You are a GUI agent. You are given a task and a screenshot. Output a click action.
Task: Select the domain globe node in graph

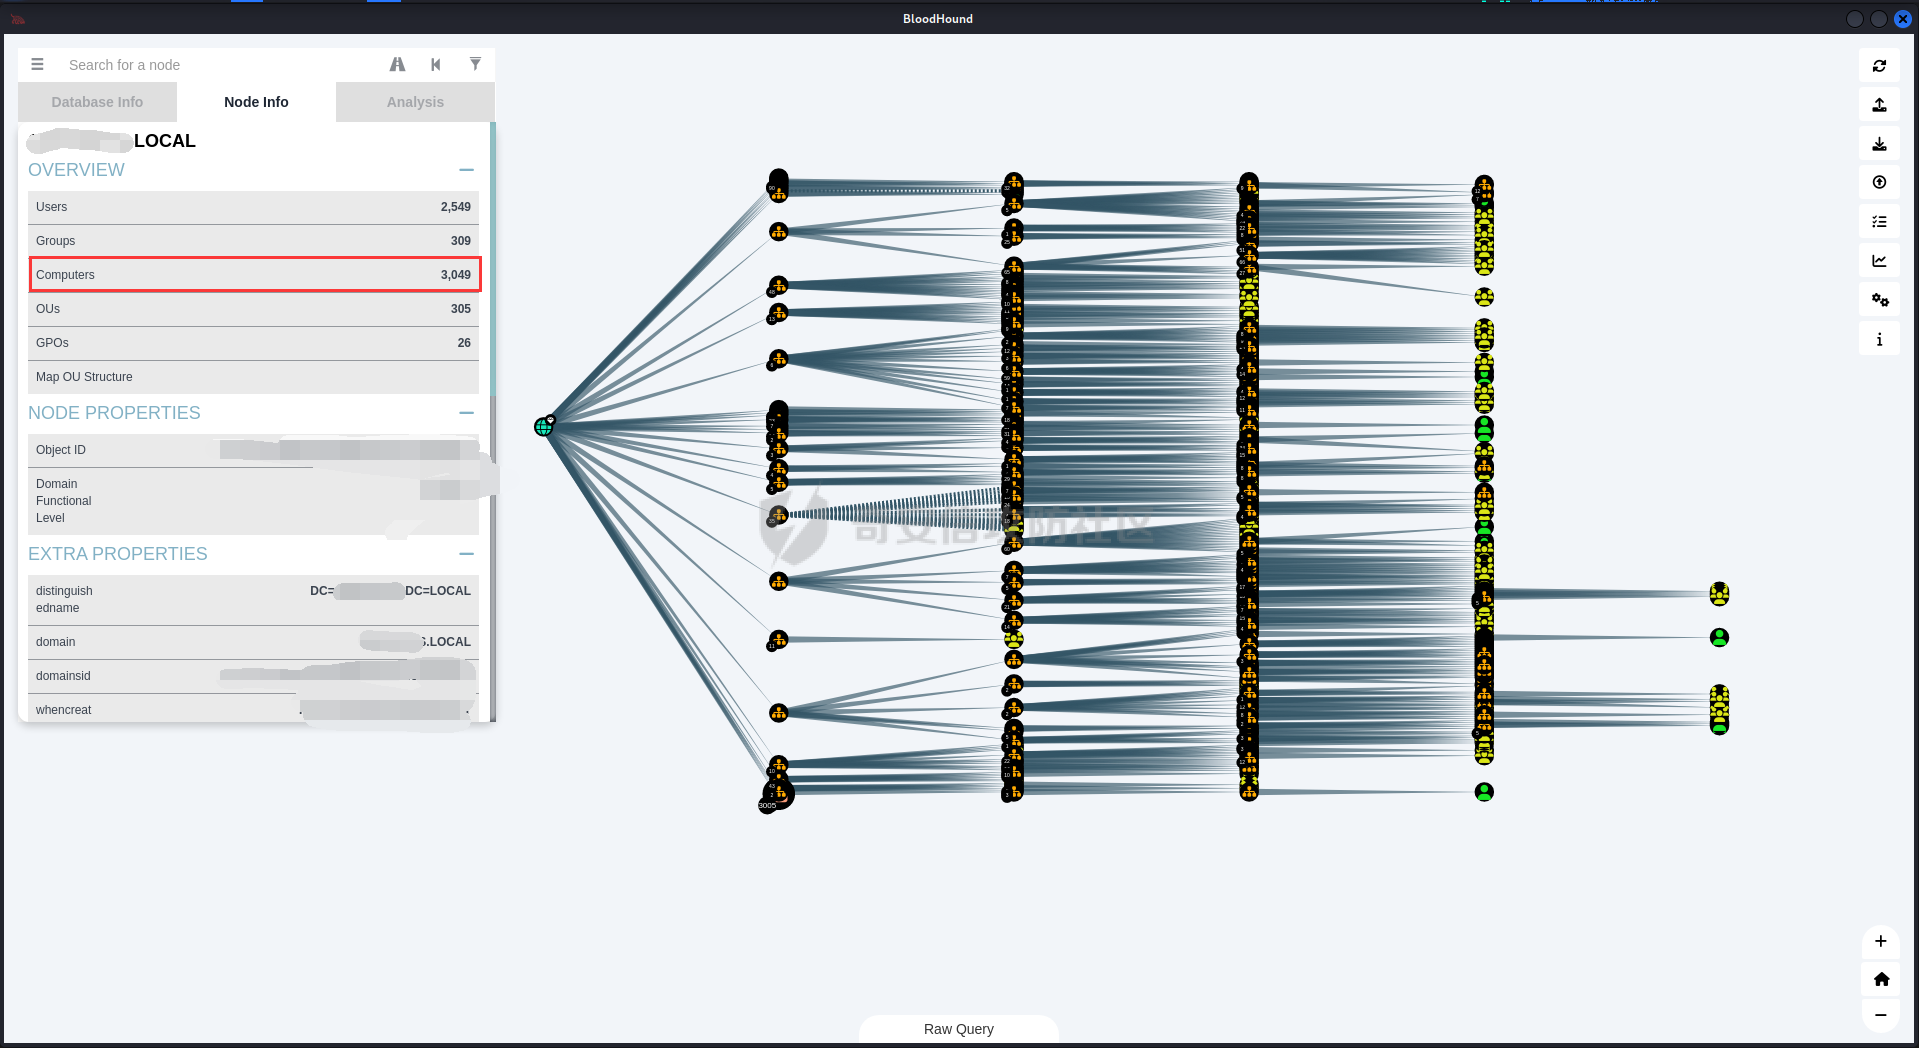pyautogui.click(x=543, y=427)
